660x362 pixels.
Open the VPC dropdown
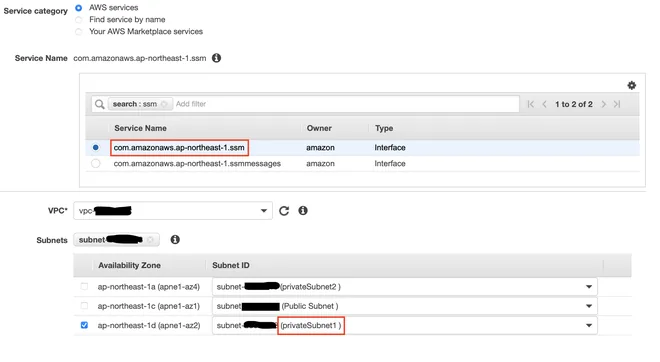coord(173,210)
